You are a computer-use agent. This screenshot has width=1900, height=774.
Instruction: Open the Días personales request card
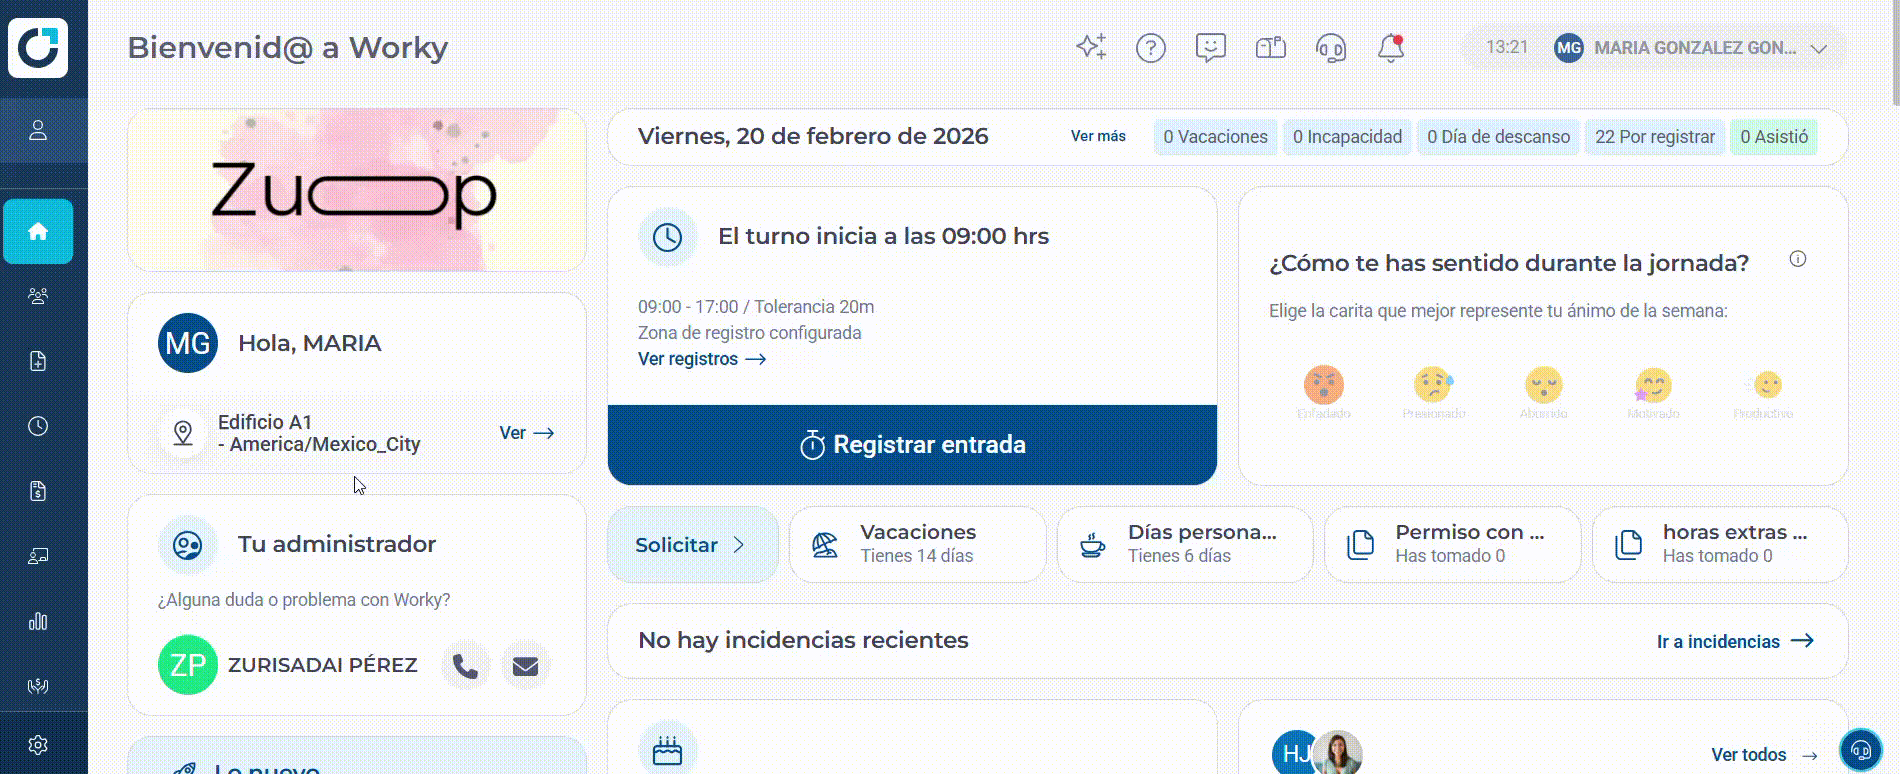coord(1185,545)
